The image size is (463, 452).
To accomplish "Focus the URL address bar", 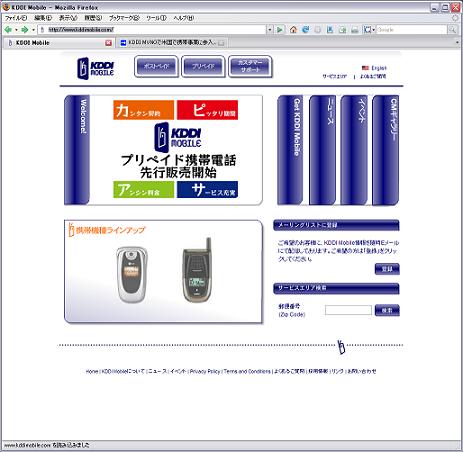I will [152, 30].
